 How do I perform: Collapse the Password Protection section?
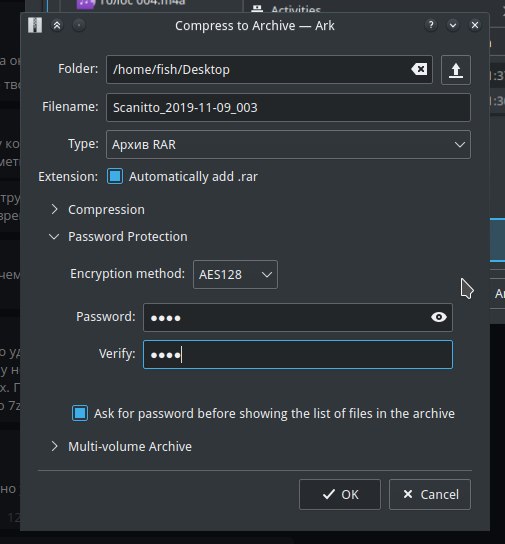coord(119,237)
